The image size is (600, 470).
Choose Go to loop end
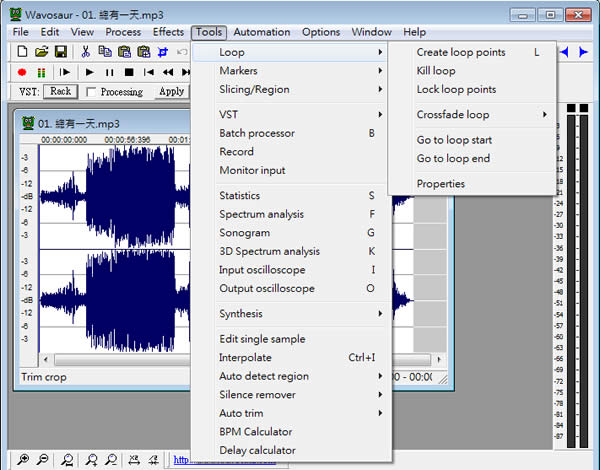click(472, 158)
